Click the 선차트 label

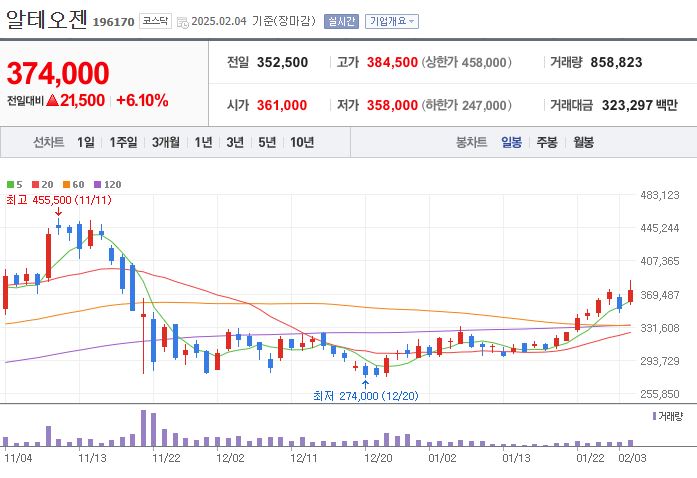tap(49, 142)
